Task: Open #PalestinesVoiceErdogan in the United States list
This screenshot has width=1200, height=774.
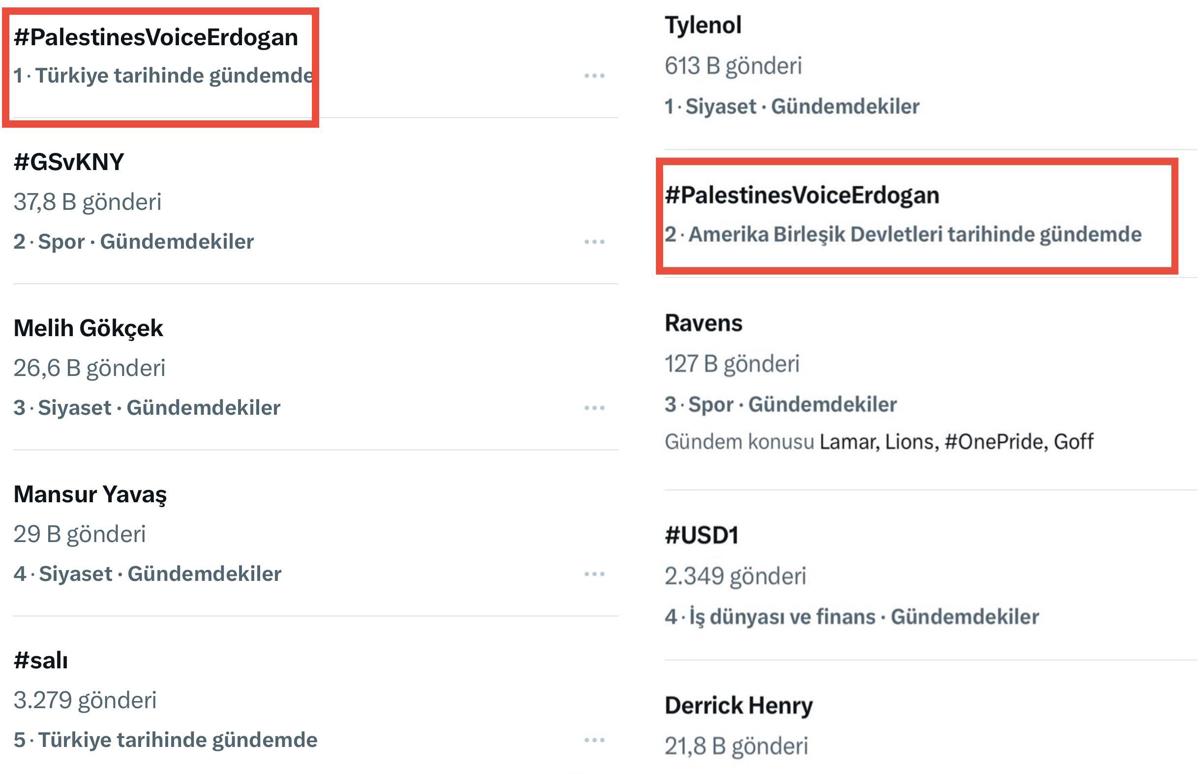Action: (x=802, y=195)
